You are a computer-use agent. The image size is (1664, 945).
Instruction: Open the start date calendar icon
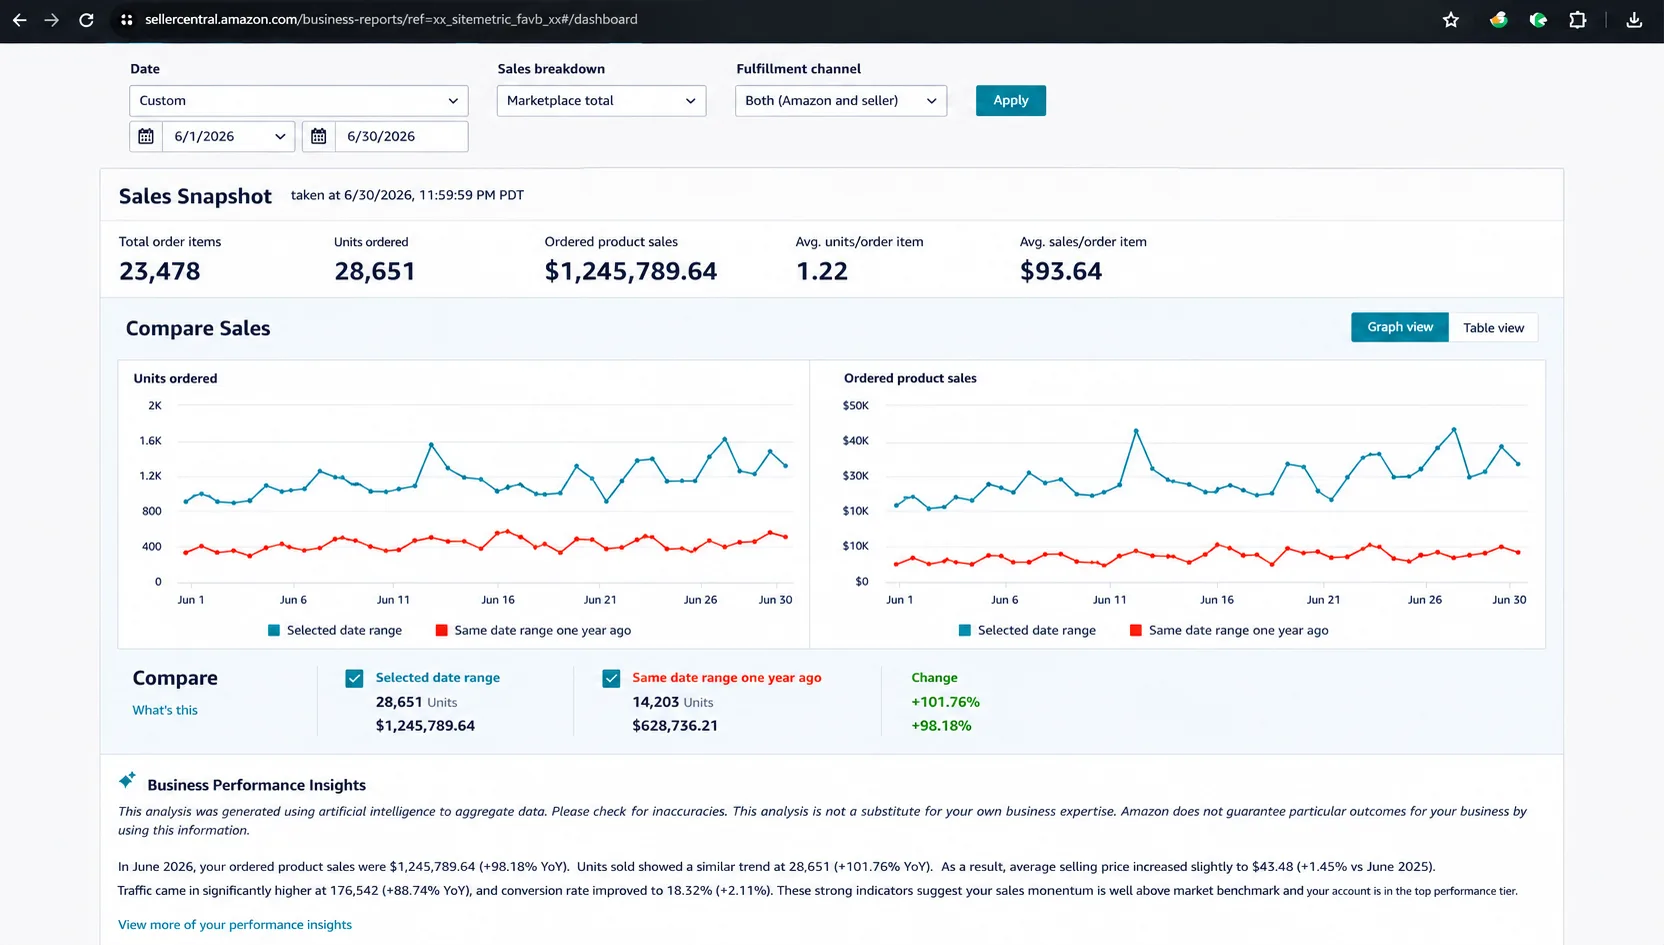click(146, 136)
